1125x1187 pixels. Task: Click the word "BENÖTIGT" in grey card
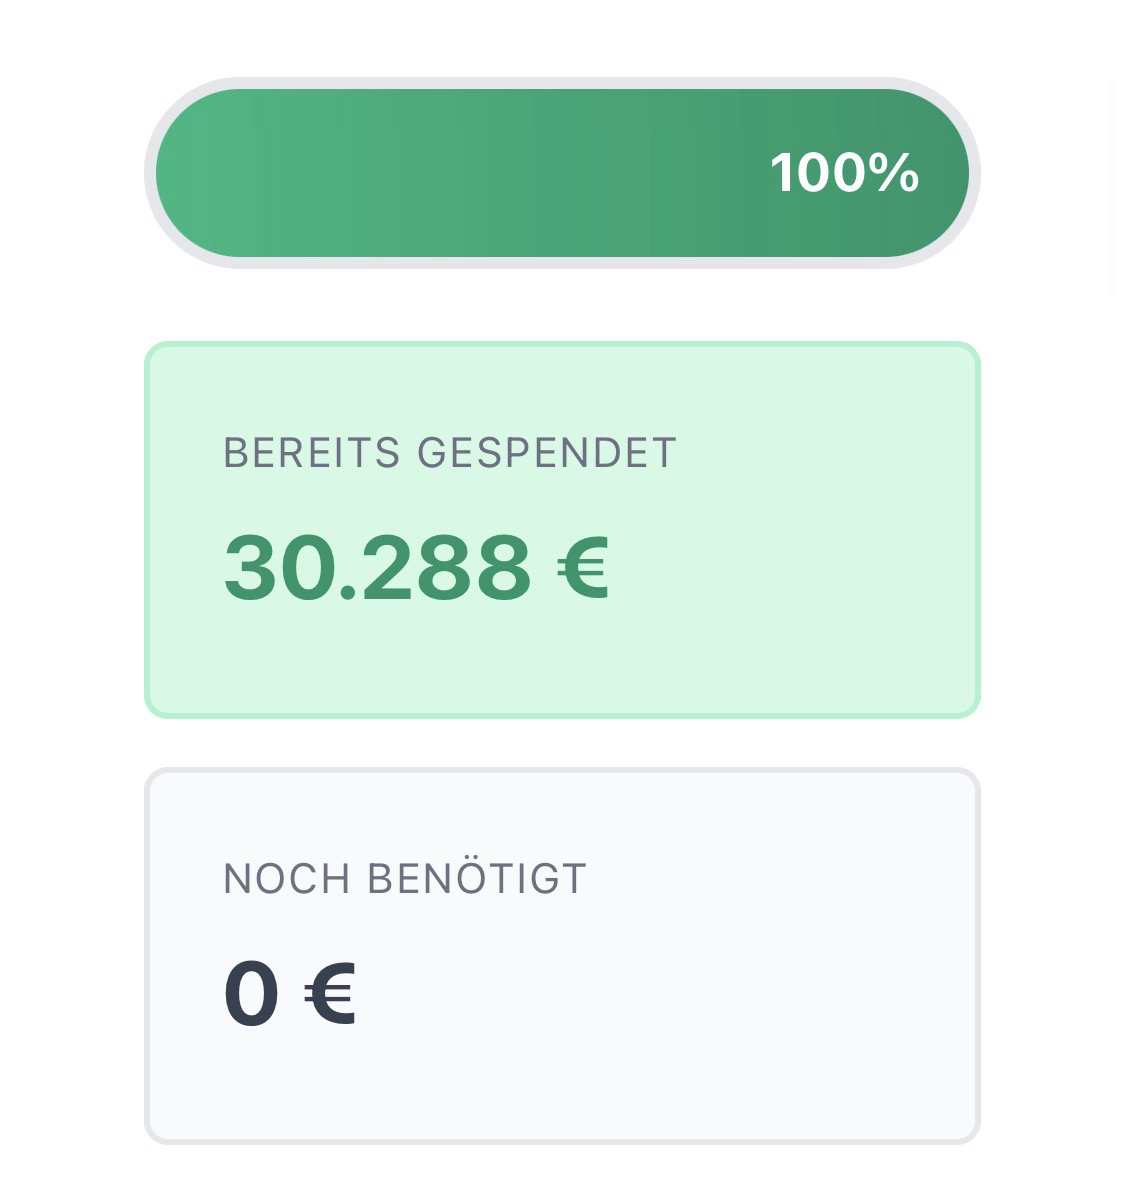point(477,879)
